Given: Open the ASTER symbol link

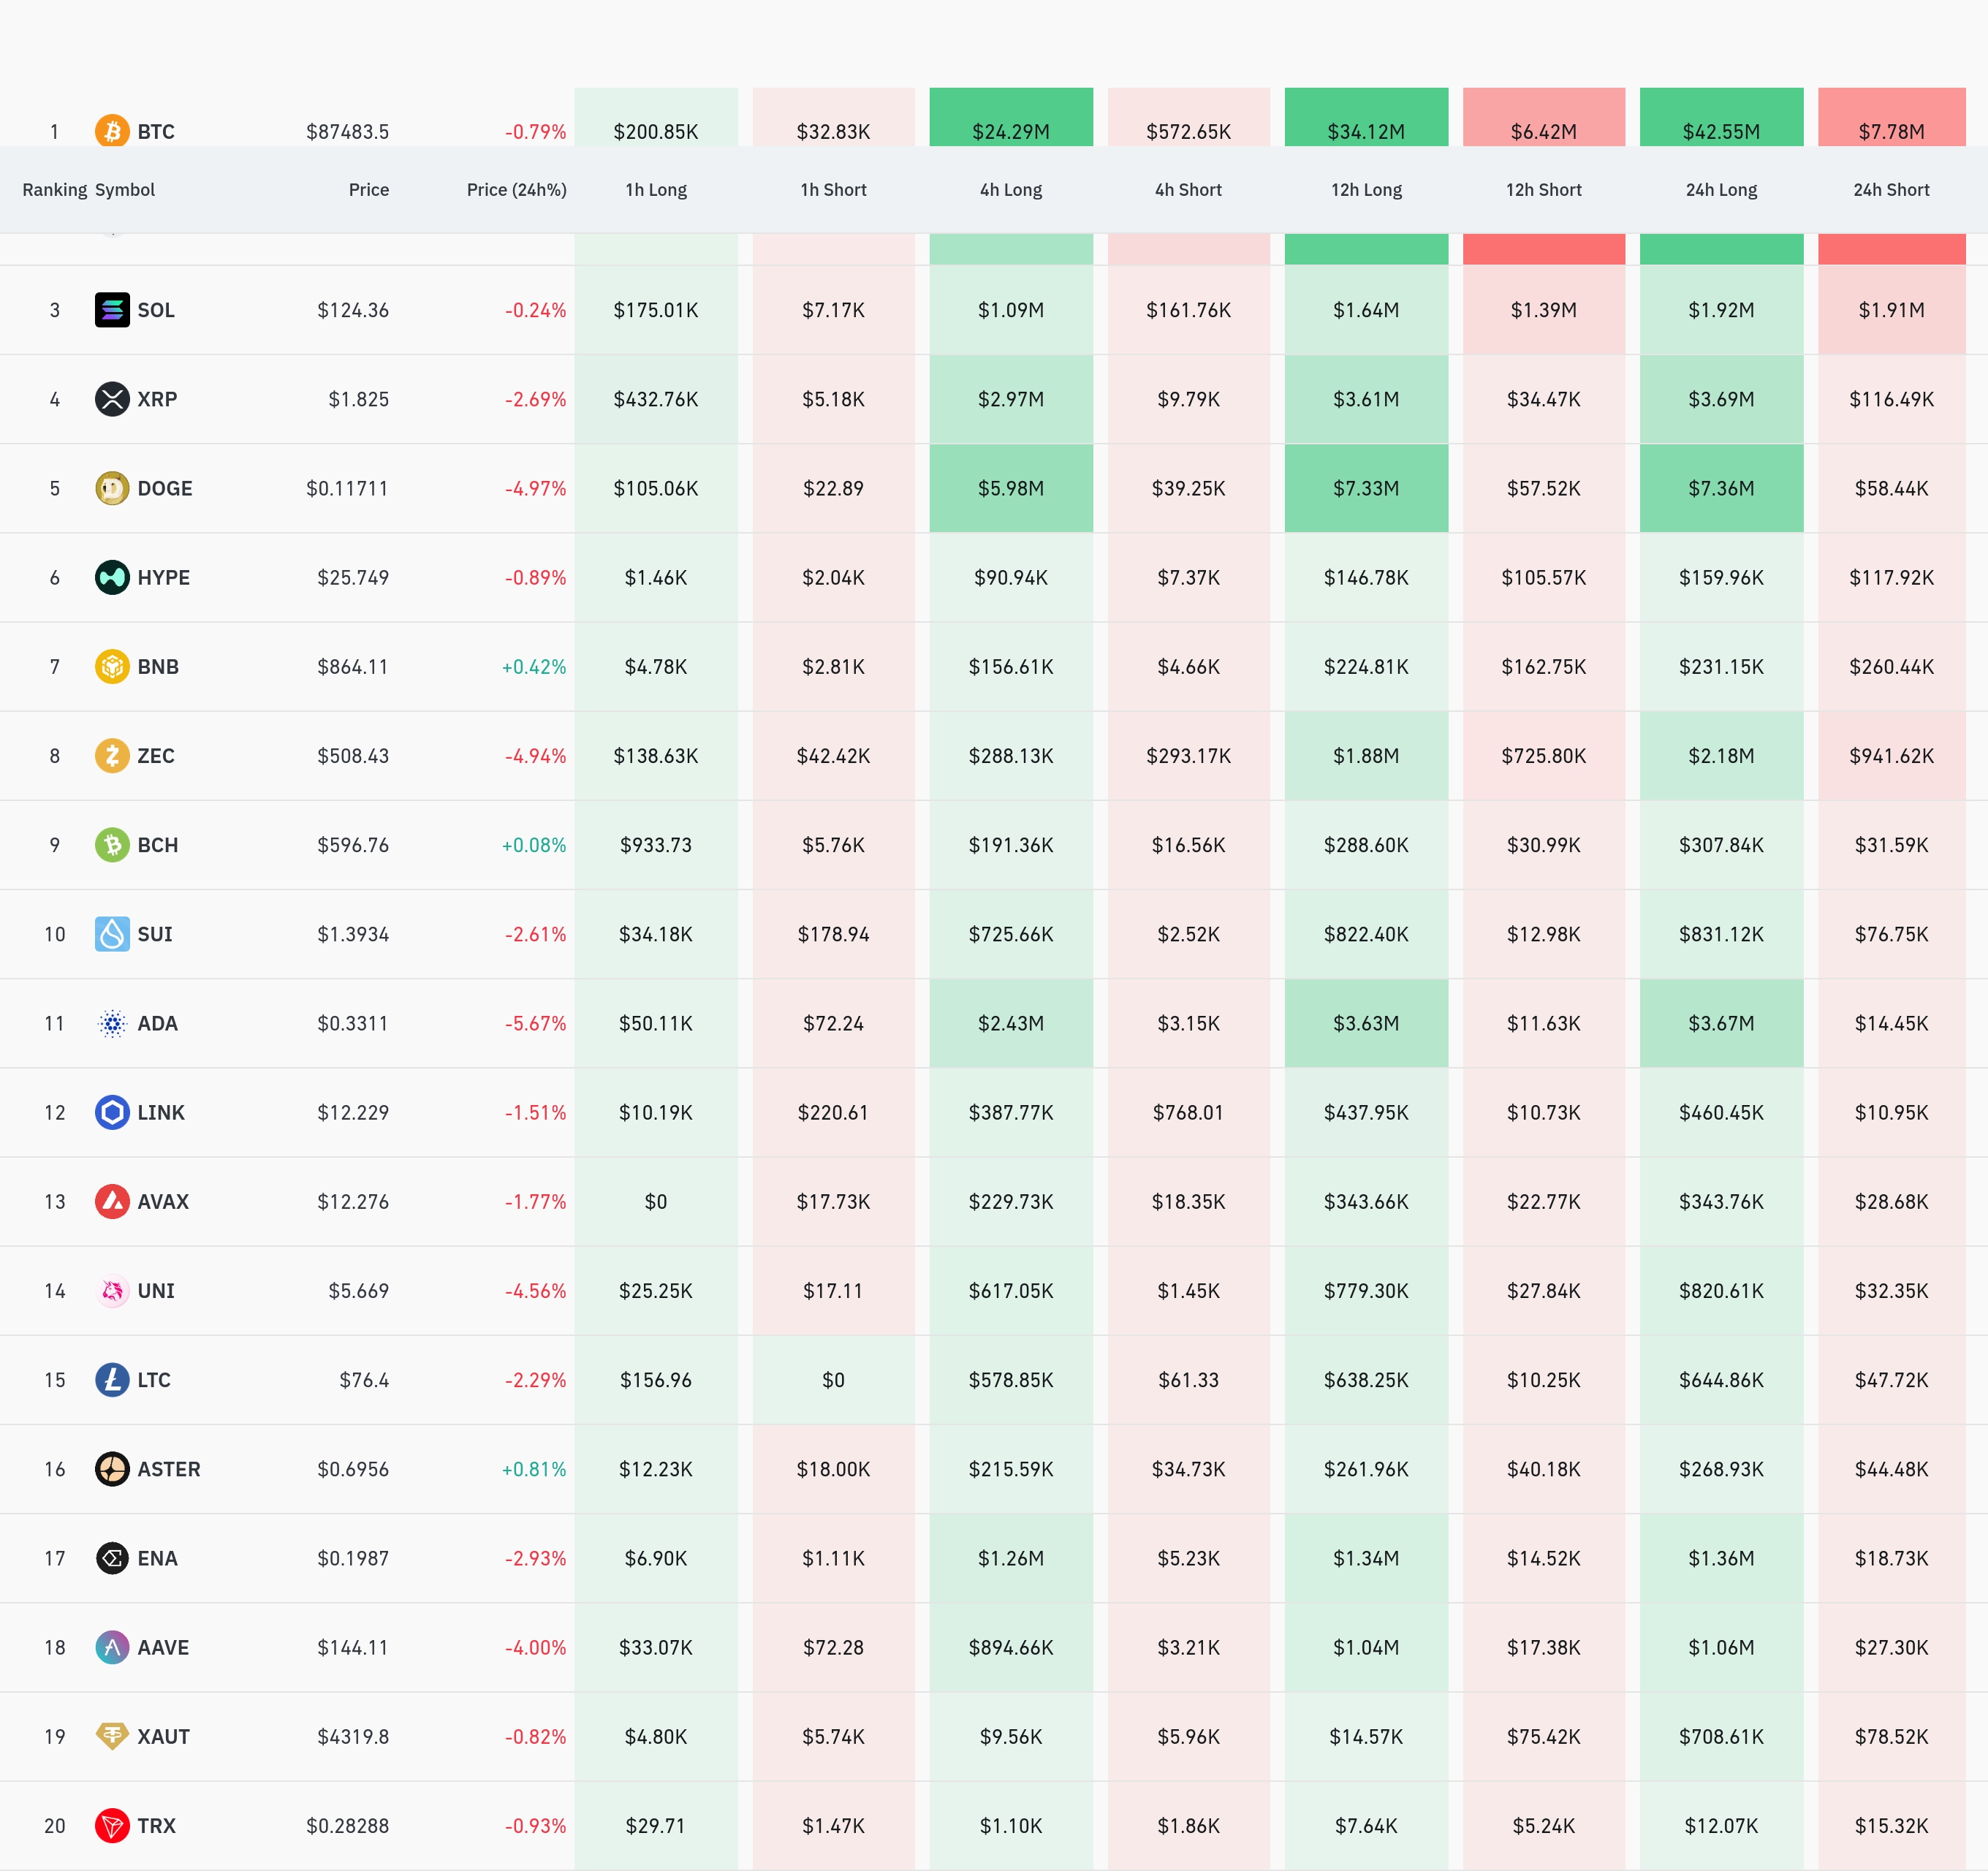Looking at the screenshot, I should pos(168,1469).
